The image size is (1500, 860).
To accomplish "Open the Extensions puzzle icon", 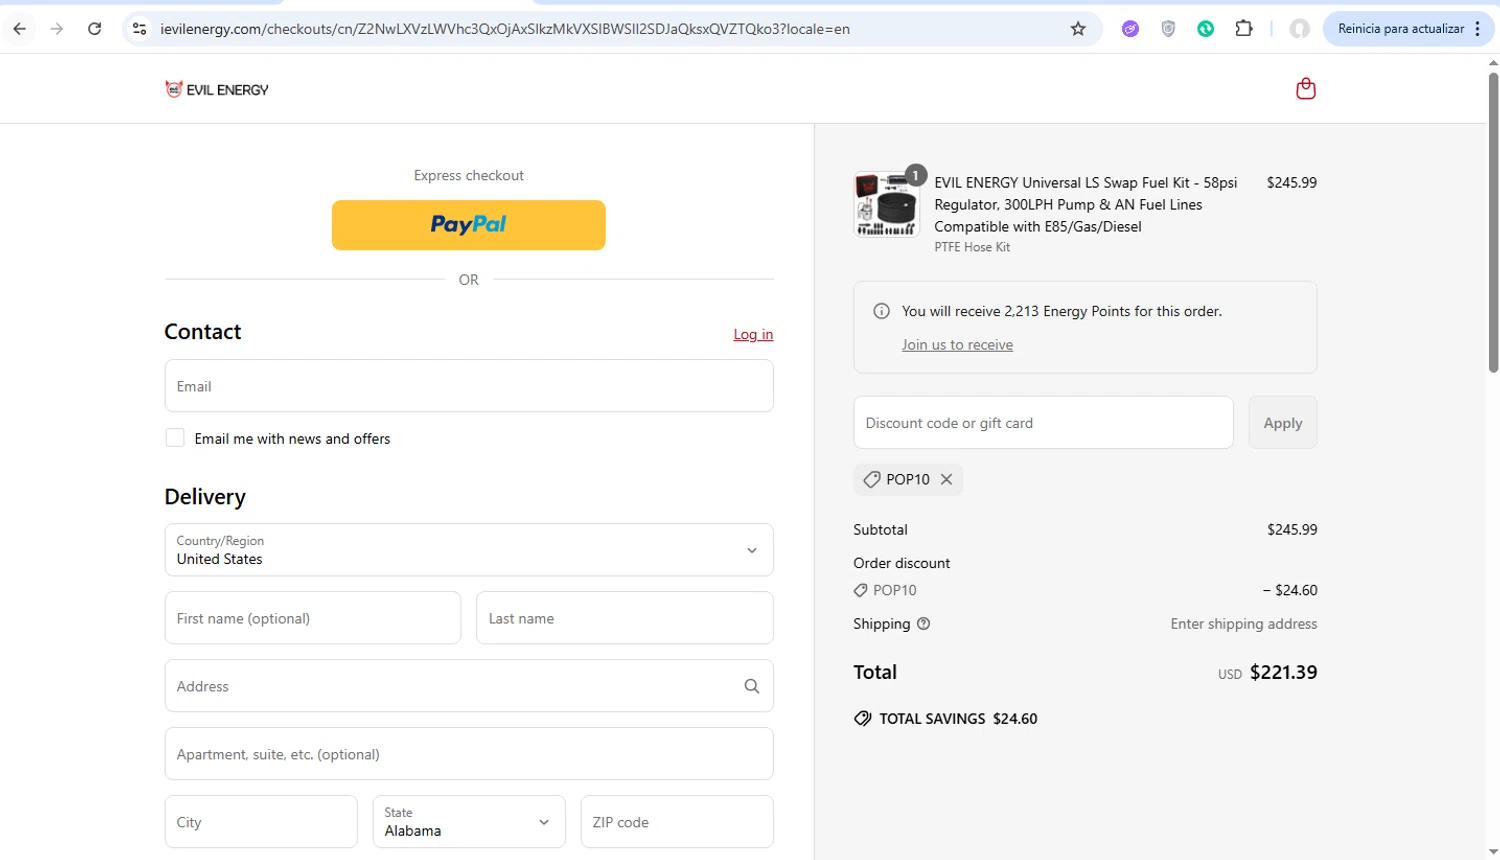I will [x=1244, y=29].
